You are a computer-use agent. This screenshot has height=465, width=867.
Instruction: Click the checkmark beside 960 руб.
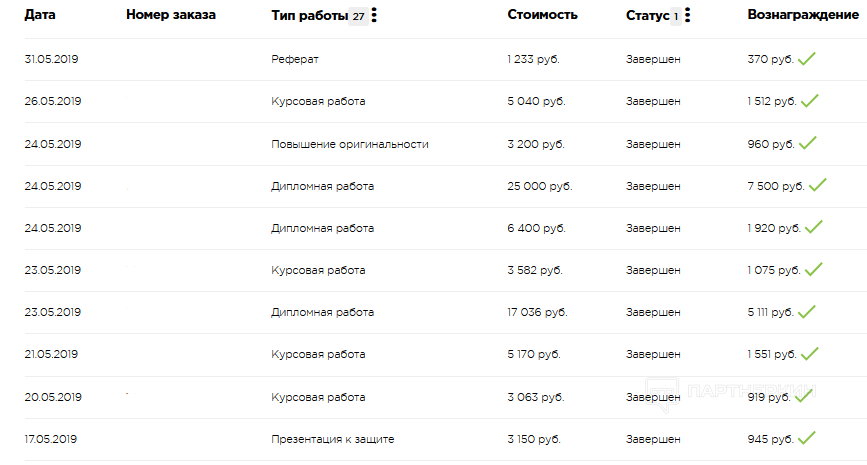pyautogui.click(x=808, y=143)
